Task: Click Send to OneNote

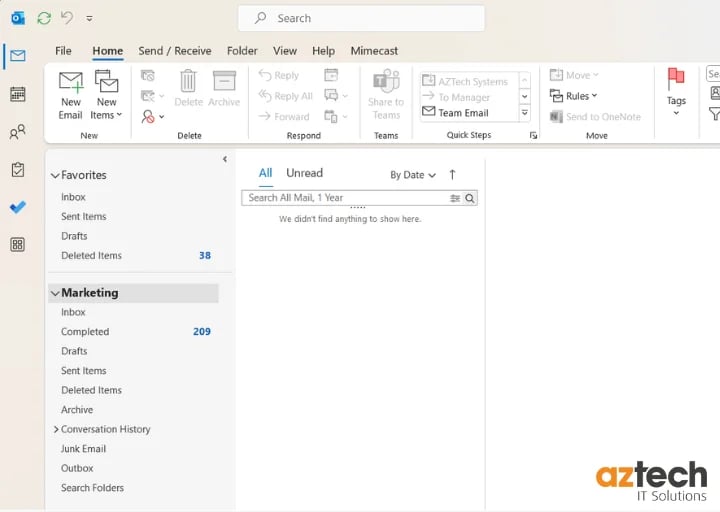Action: pos(596,117)
